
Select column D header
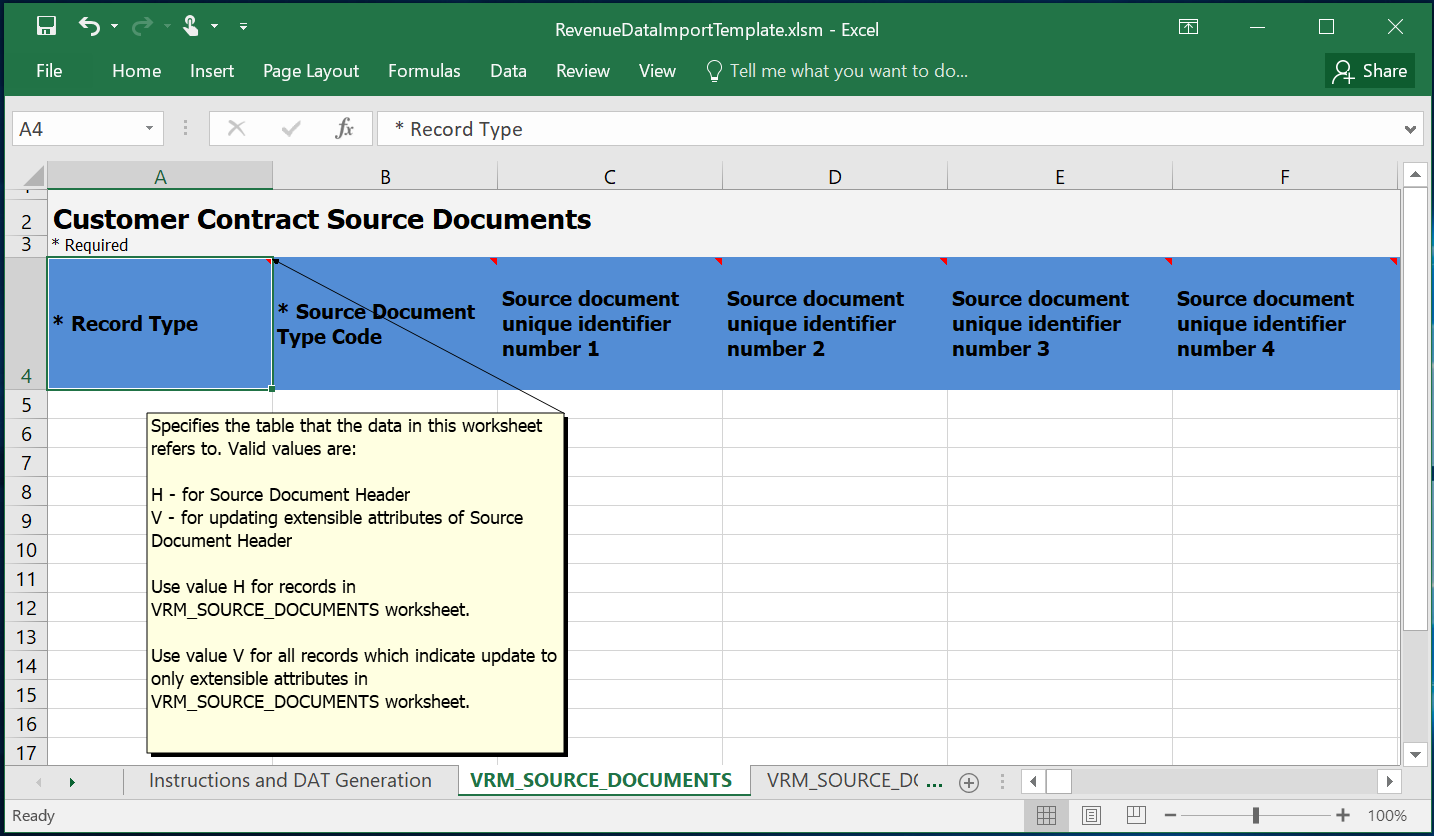(x=834, y=177)
